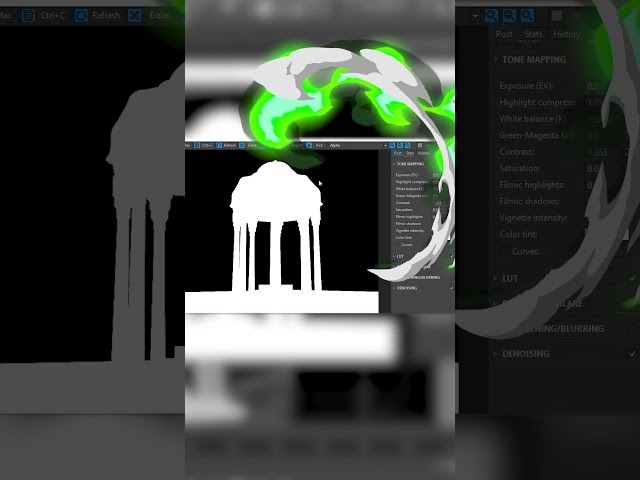Viewport: 640px width, 480px height.
Task: Click Refresh icon in small center window
Action: [x=219, y=145]
